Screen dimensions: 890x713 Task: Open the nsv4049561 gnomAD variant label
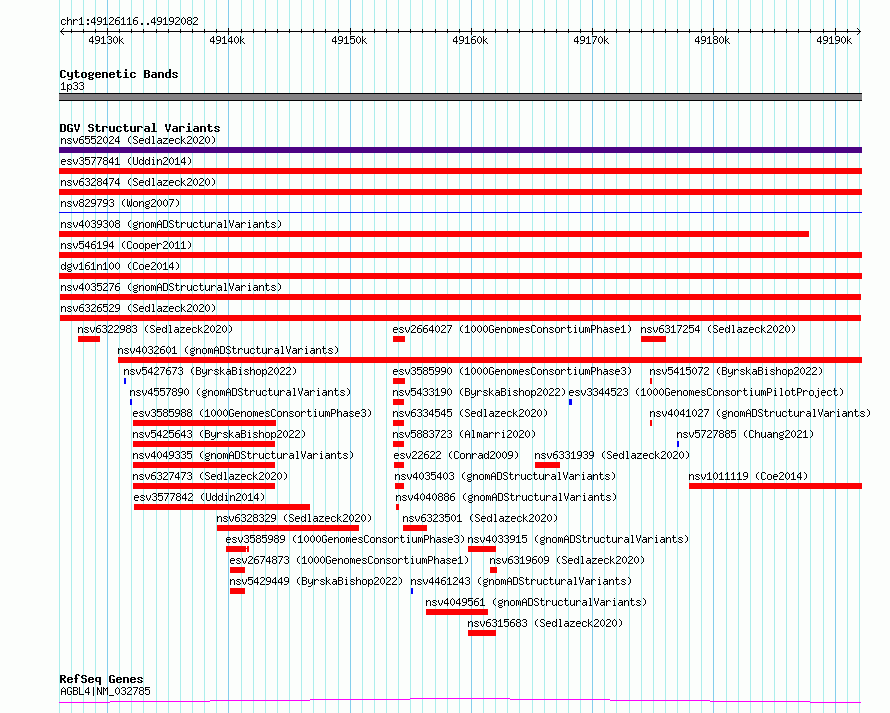tap(536, 602)
